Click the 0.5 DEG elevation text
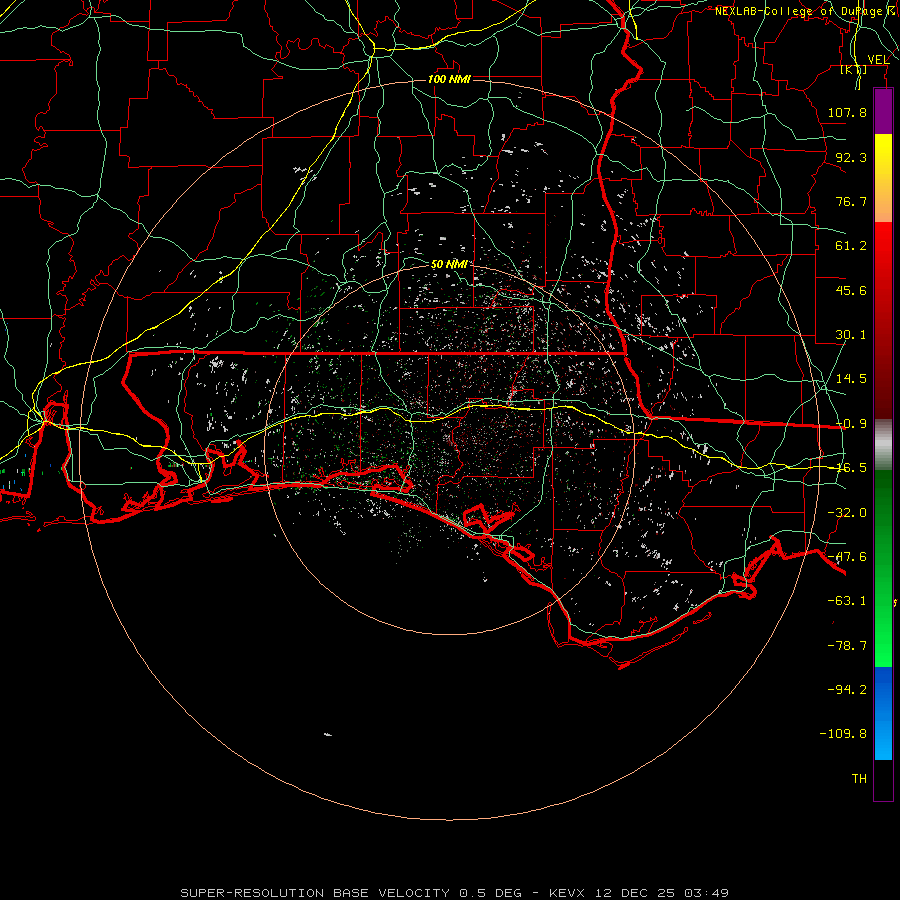This screenshot has width=900, height=900. pyautogui.click(x=490, y=893)
